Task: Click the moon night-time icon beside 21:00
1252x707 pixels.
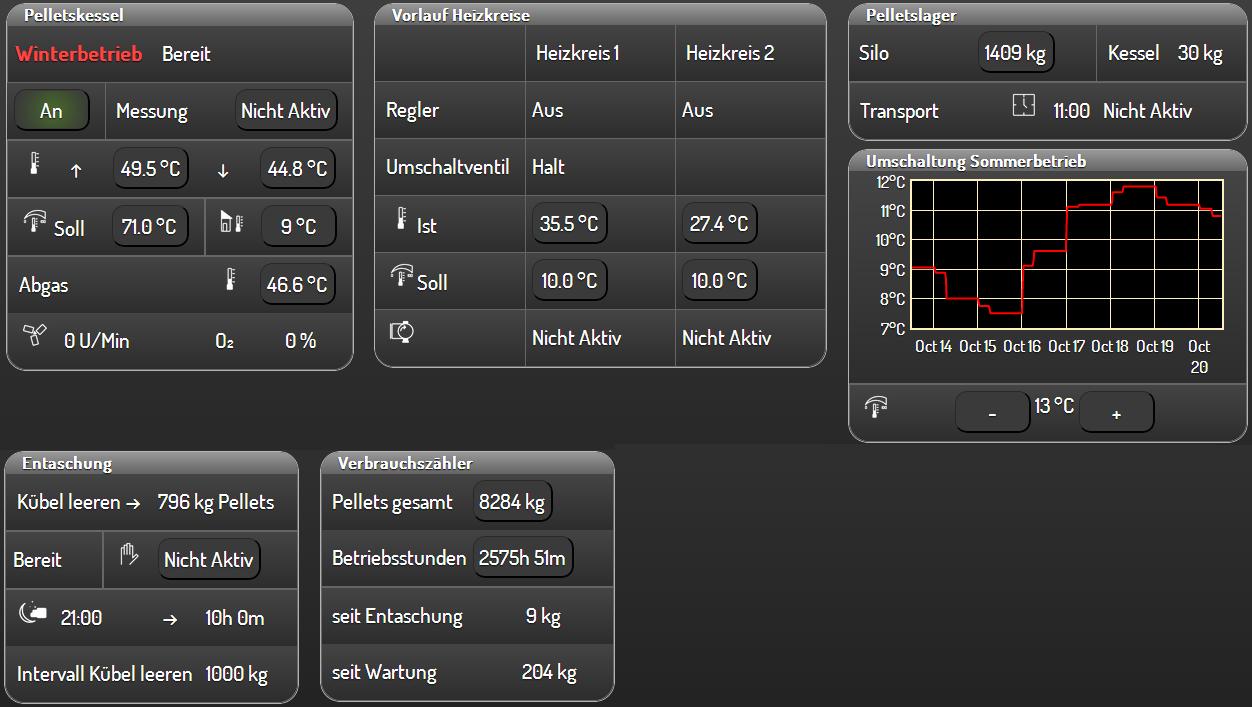Action: click(34, 615)
